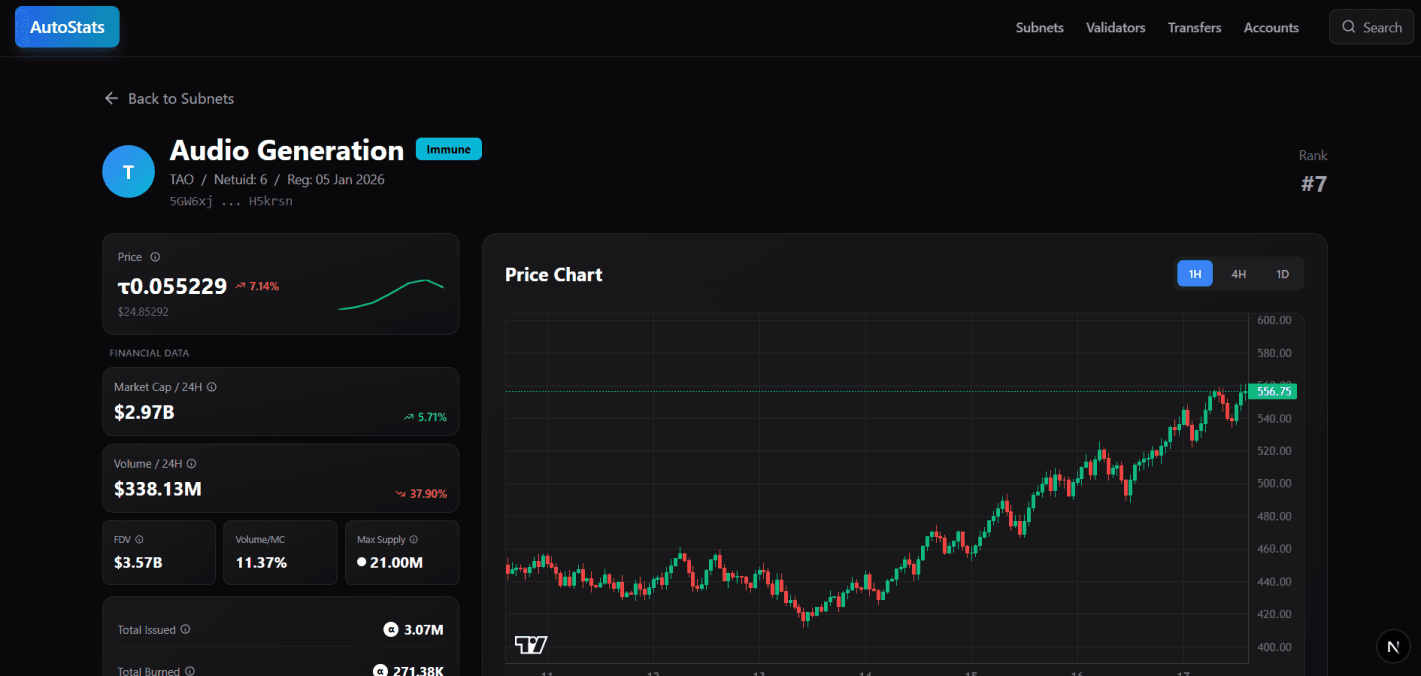Switch the chart to 1D interval

click(1282, 274)
